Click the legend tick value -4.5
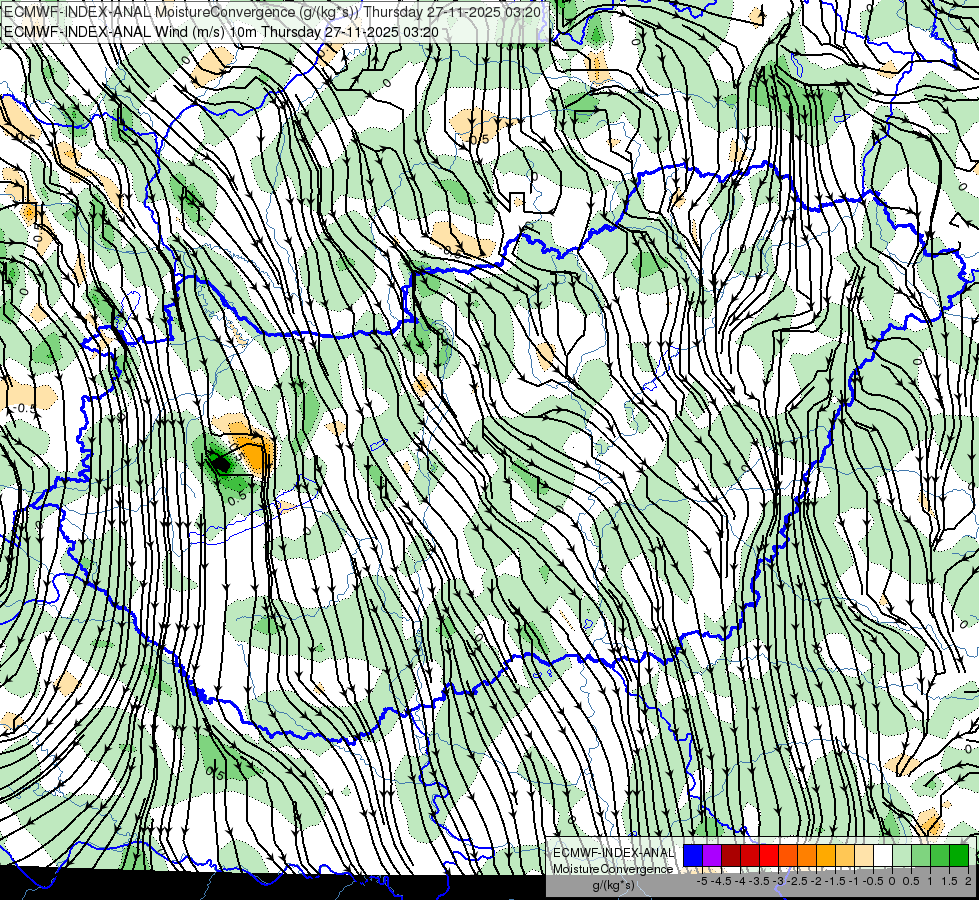The height and width of the screenshot is (900, 979). [723, 881]
